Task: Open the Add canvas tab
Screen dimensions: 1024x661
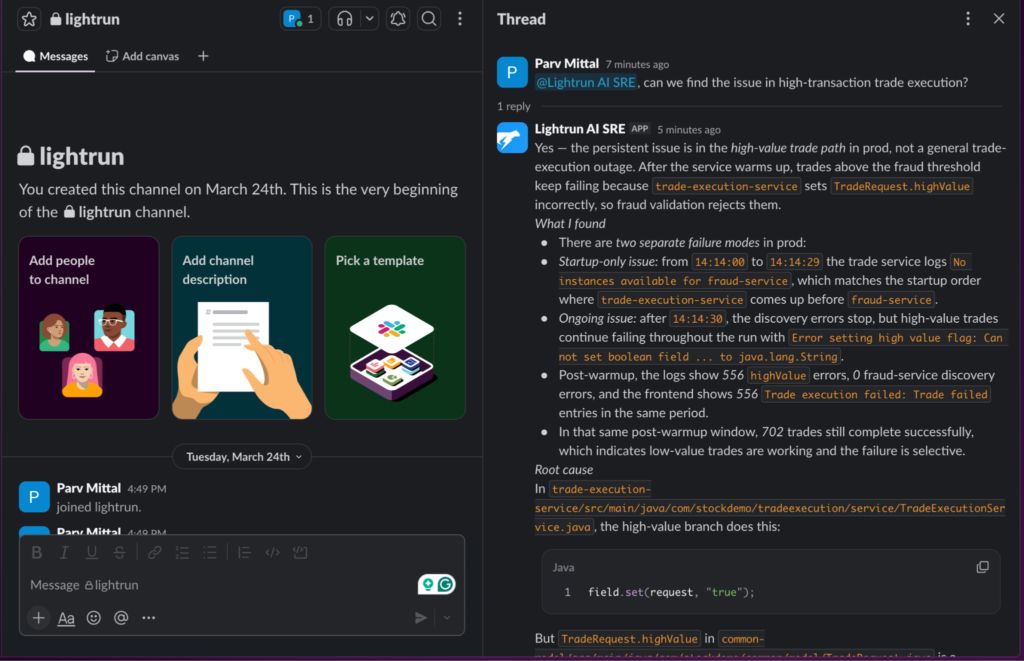Action: [141, 56]
